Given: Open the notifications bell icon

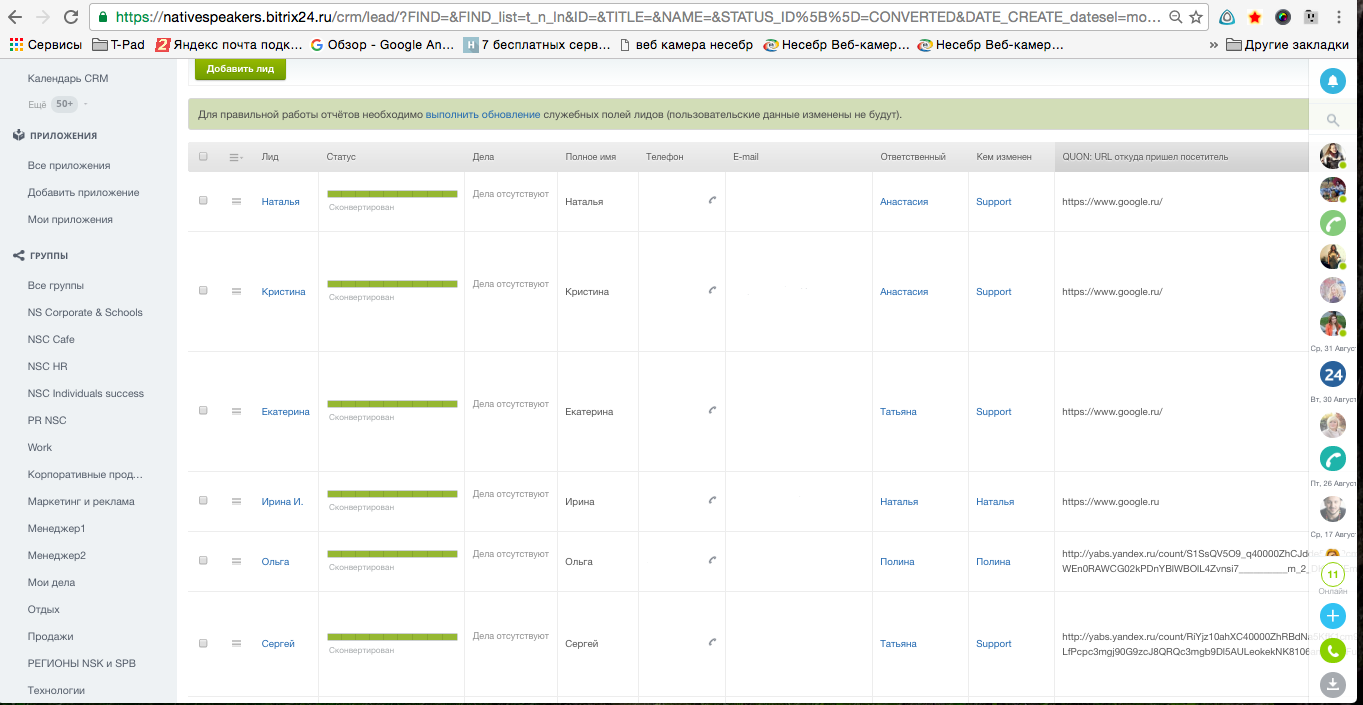Looking at the screenshot, I should pos(1332,82).
